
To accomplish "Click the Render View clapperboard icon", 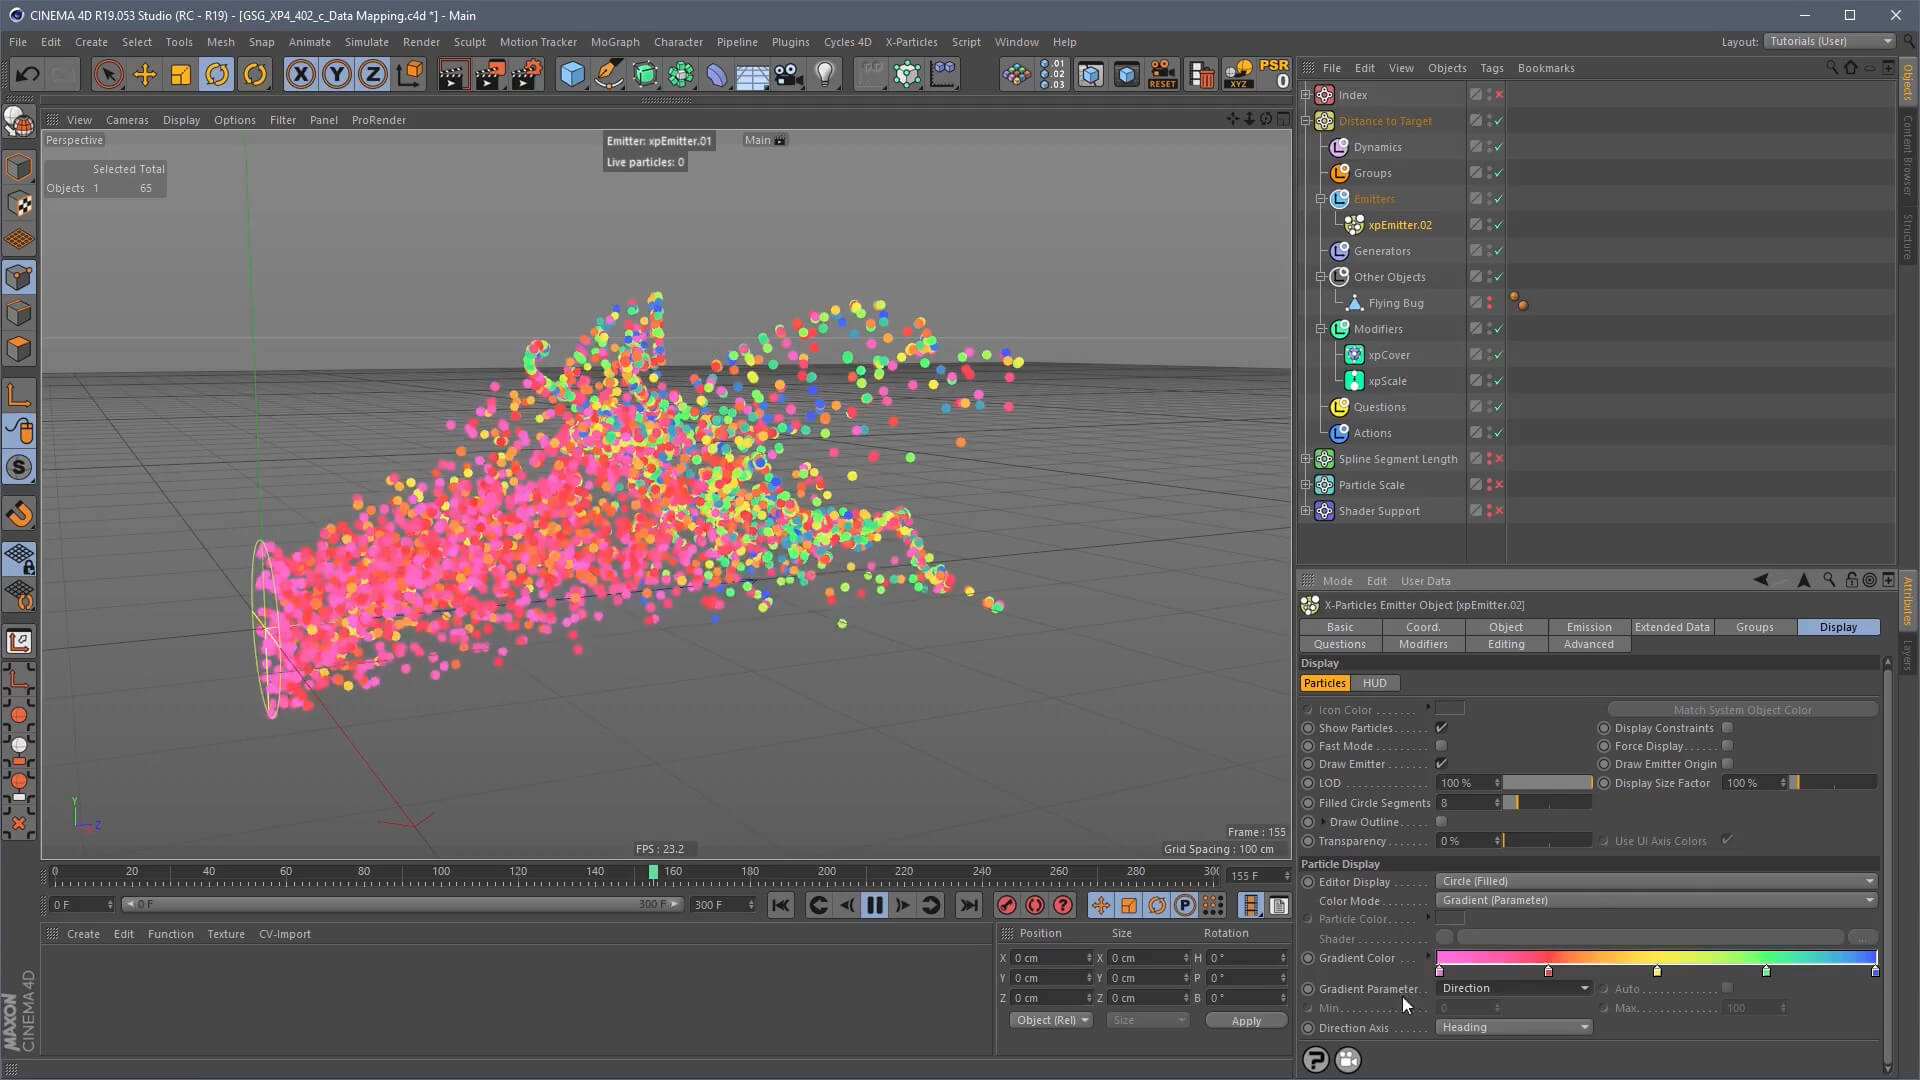I will click(452, 75).
